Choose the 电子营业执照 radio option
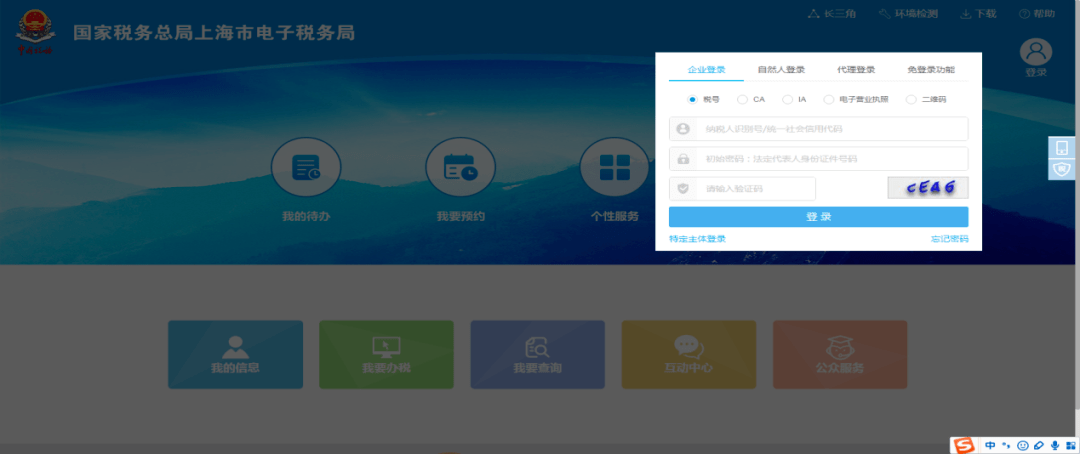The image size is (1080, 454). (x=829, y=99)
